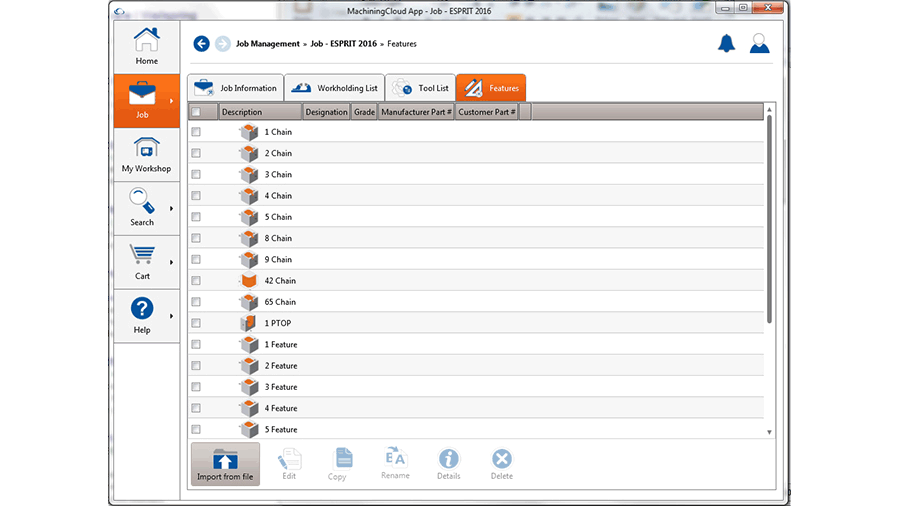
Task: Check the 1 PTOP row checkbox
Action: [x=196, y=323]
